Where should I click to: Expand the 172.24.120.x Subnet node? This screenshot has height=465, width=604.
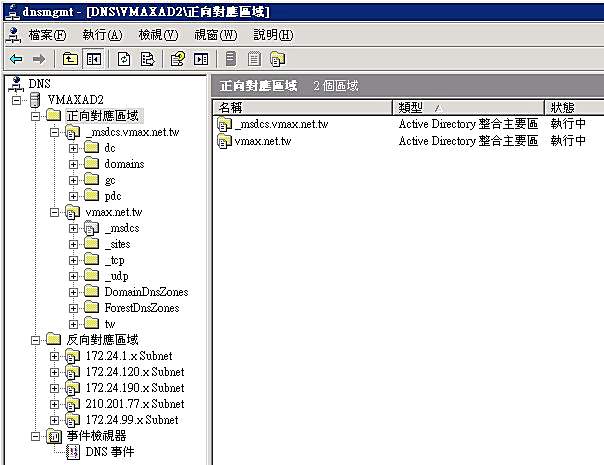coord(54,372)
